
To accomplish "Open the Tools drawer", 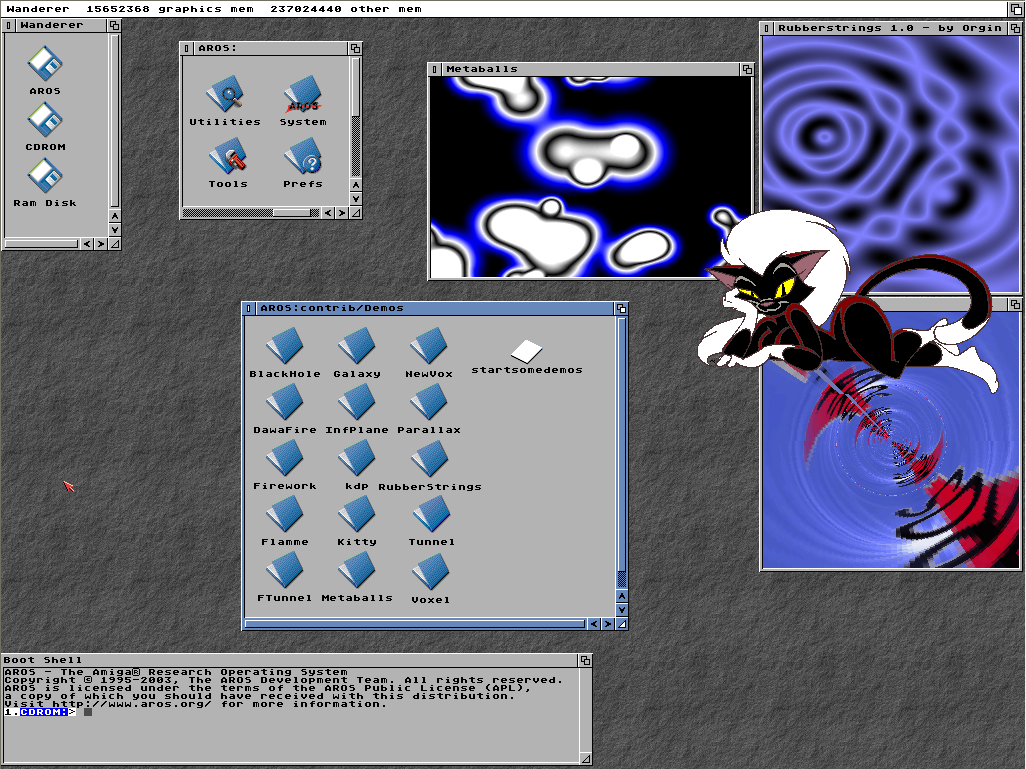I will [228, 163].
